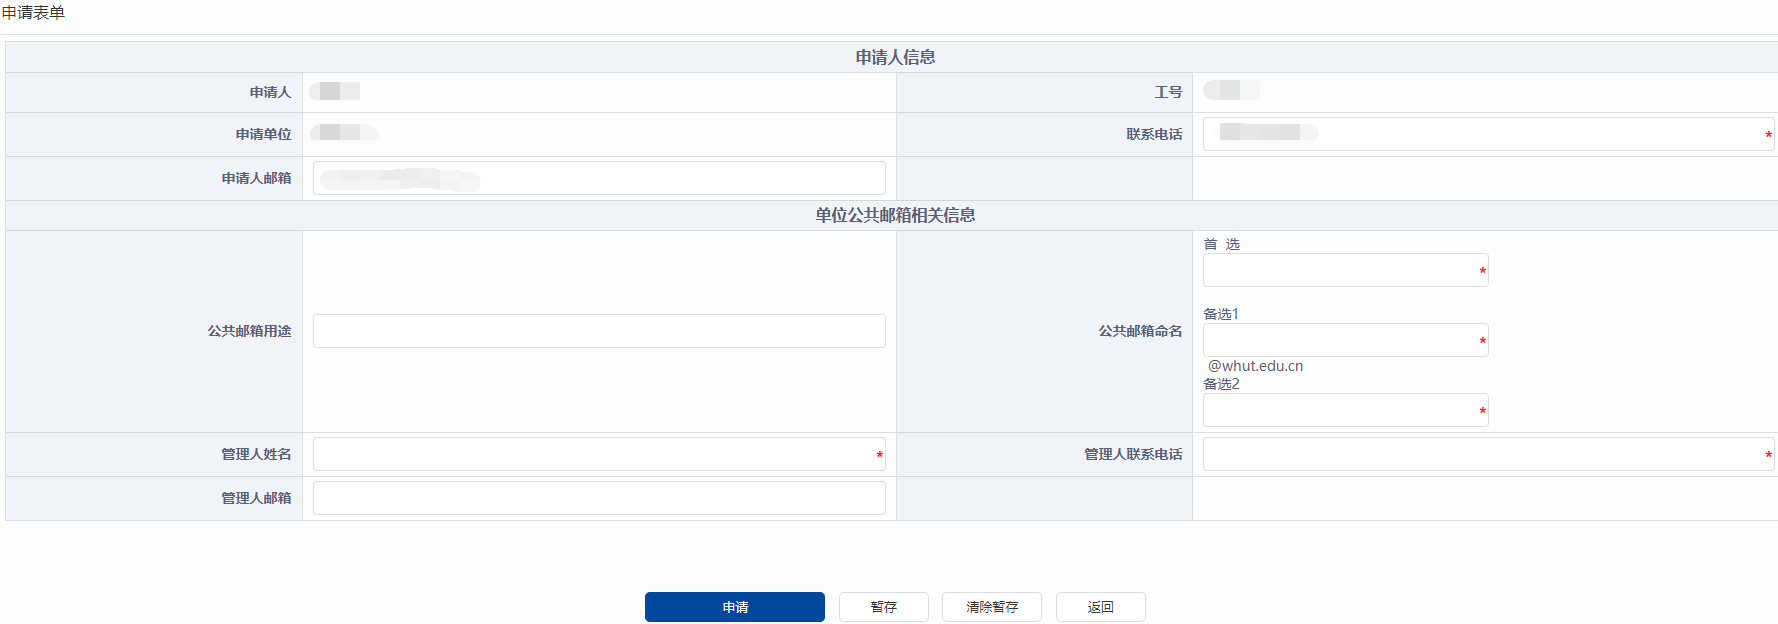The height and width of the screenshot is (624, 1778).
Task: Click the 管理人姓名 input box
Action: point(598,454)
